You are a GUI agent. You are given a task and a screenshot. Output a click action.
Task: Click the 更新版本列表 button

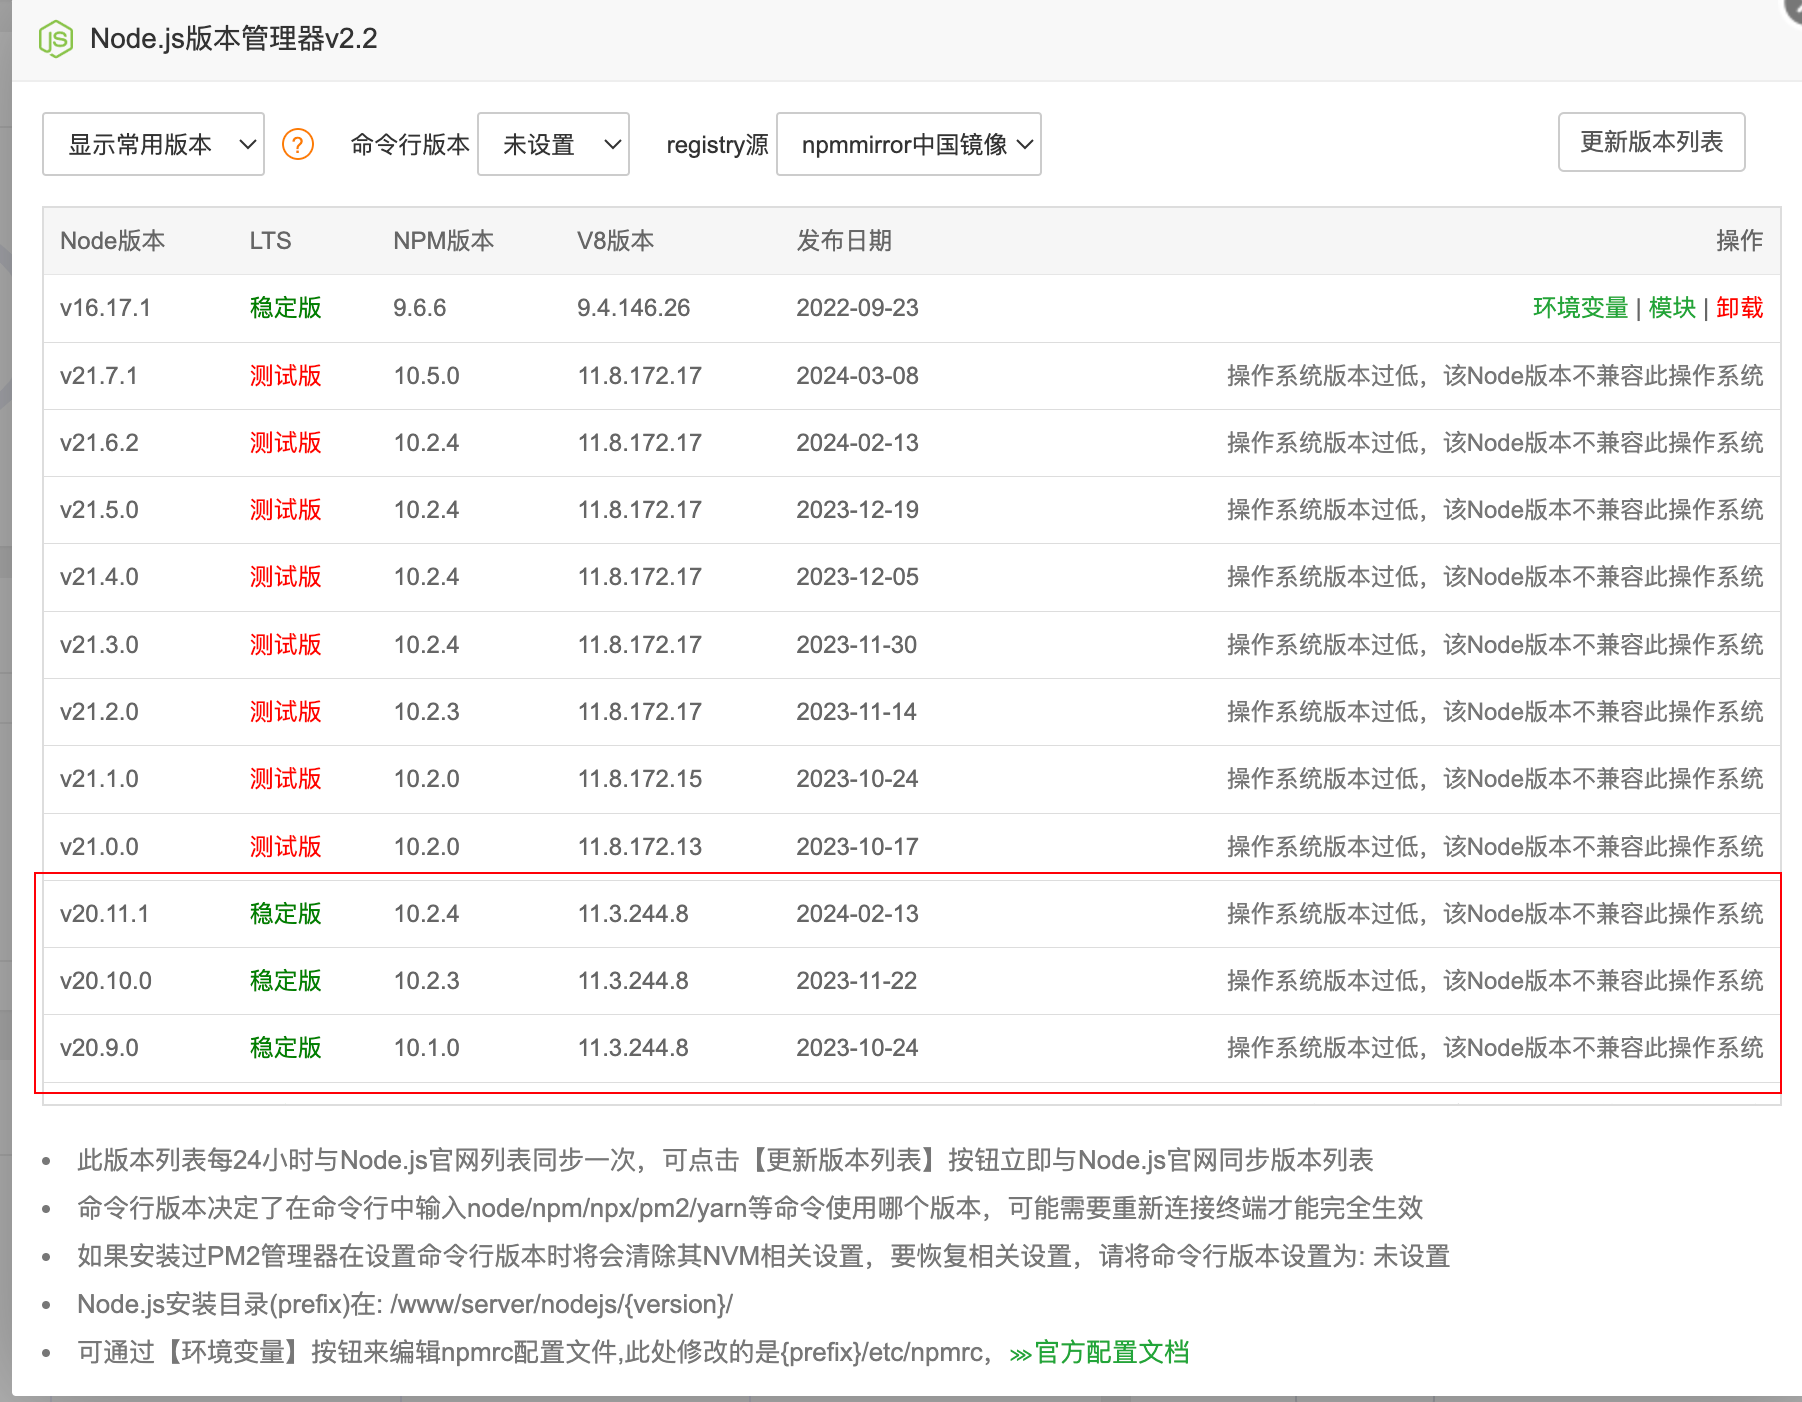click(x=1651, y=142)
